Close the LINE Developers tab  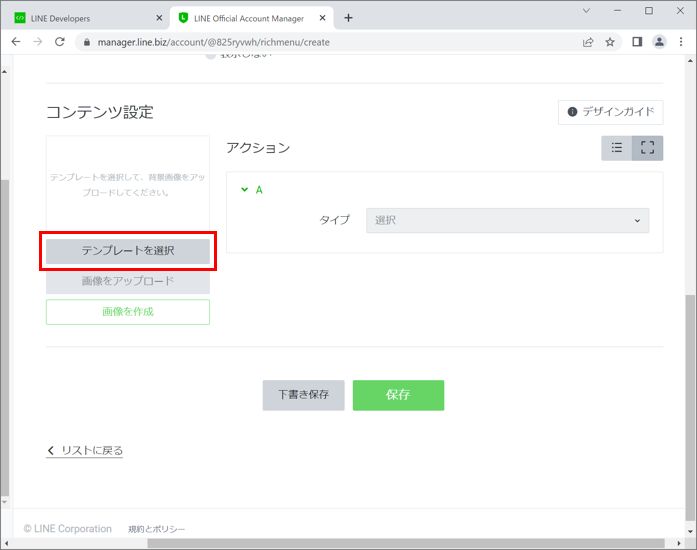click(x=159, y=18)
